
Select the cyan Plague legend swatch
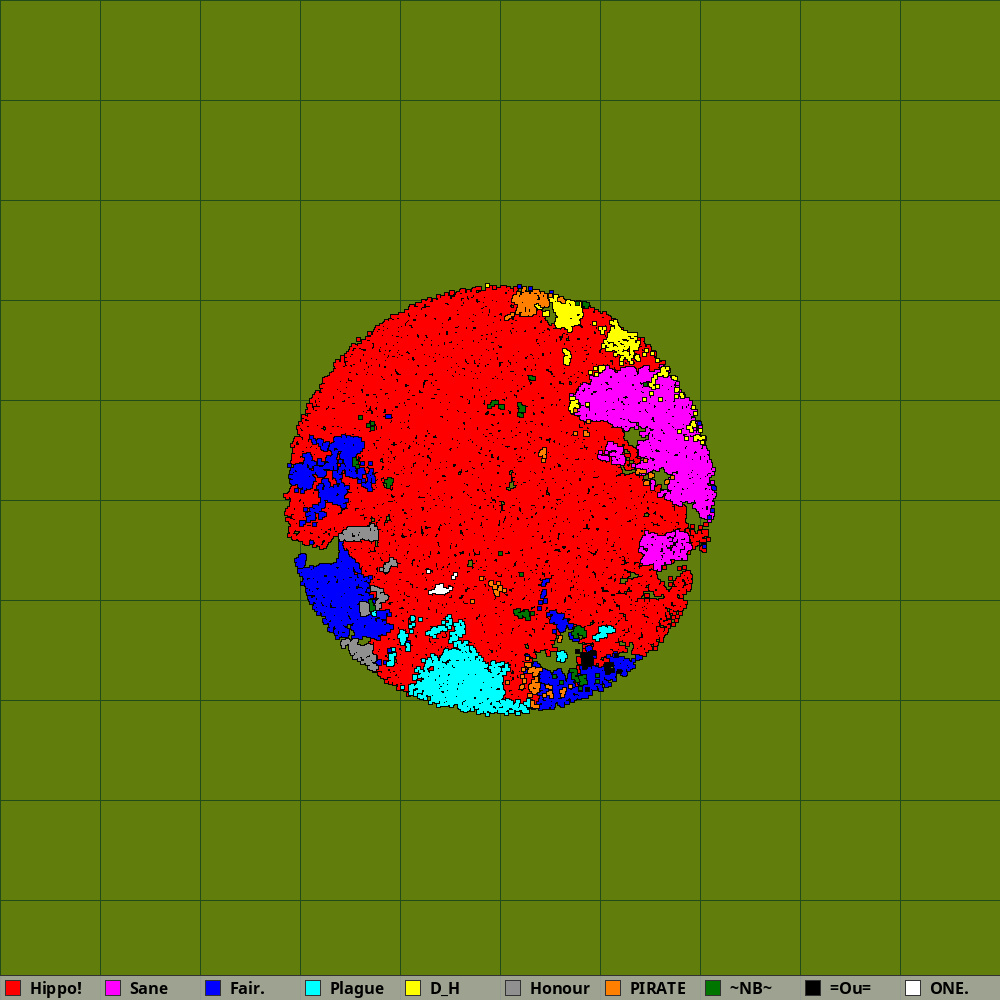[313, 988]
